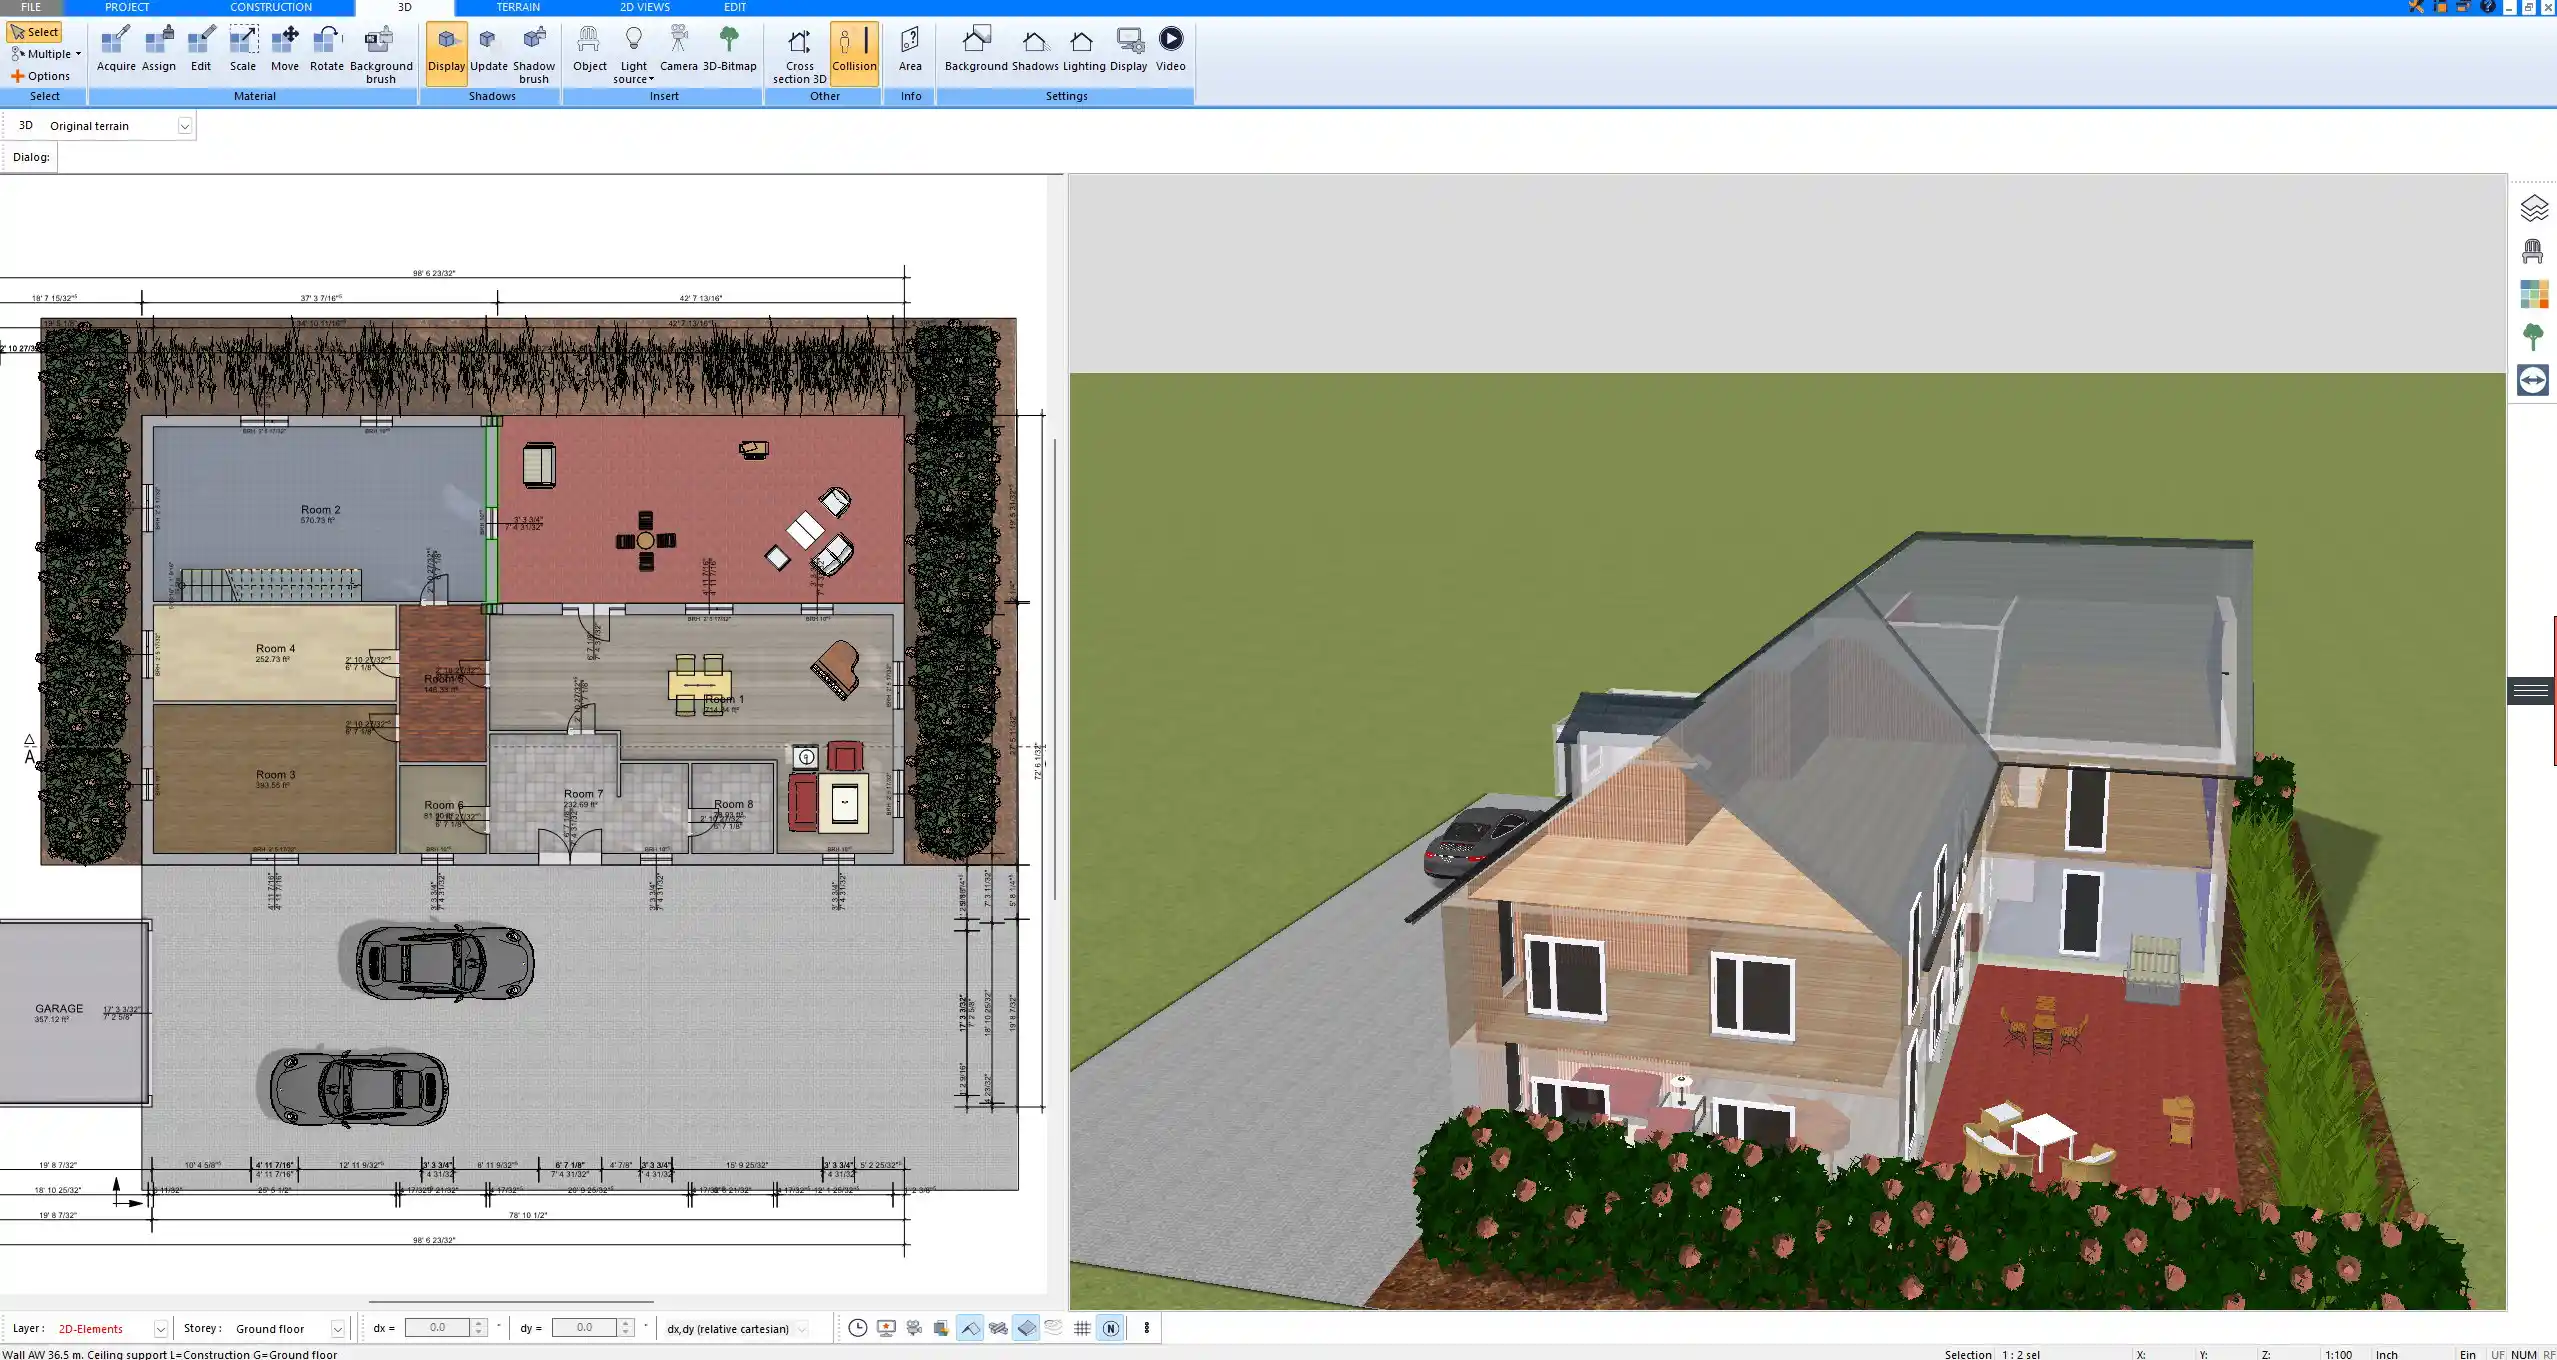This screenshot has height=1360, width=2557.
Task: Toggle the grid display in the bottom toolbar
Action: pyautogui.click(x=1083, y=1328)
